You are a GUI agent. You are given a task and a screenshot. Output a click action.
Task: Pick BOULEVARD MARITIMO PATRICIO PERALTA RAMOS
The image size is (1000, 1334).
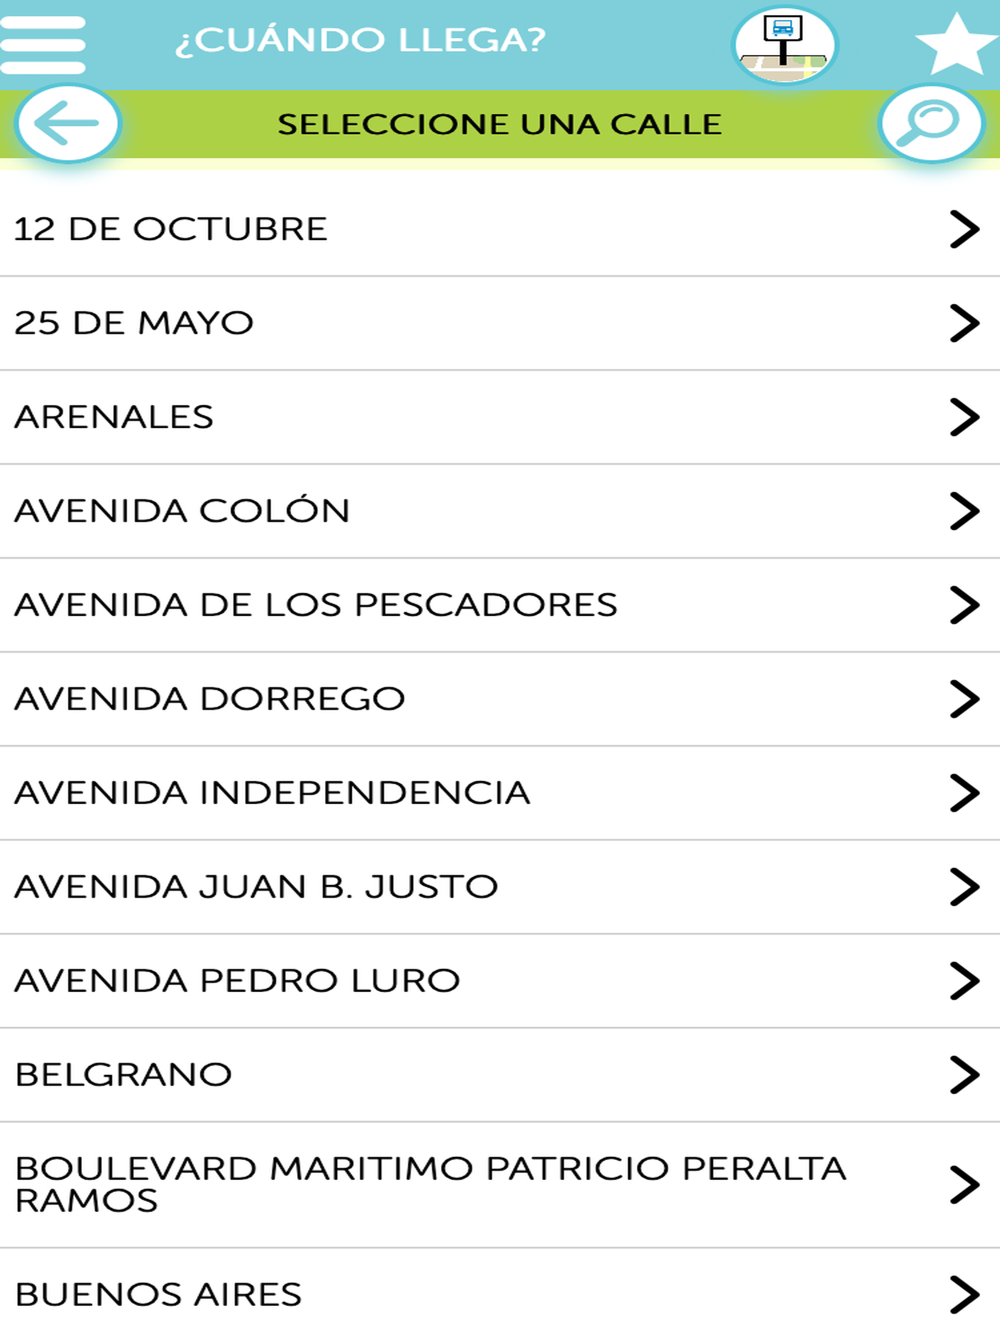500,1185
